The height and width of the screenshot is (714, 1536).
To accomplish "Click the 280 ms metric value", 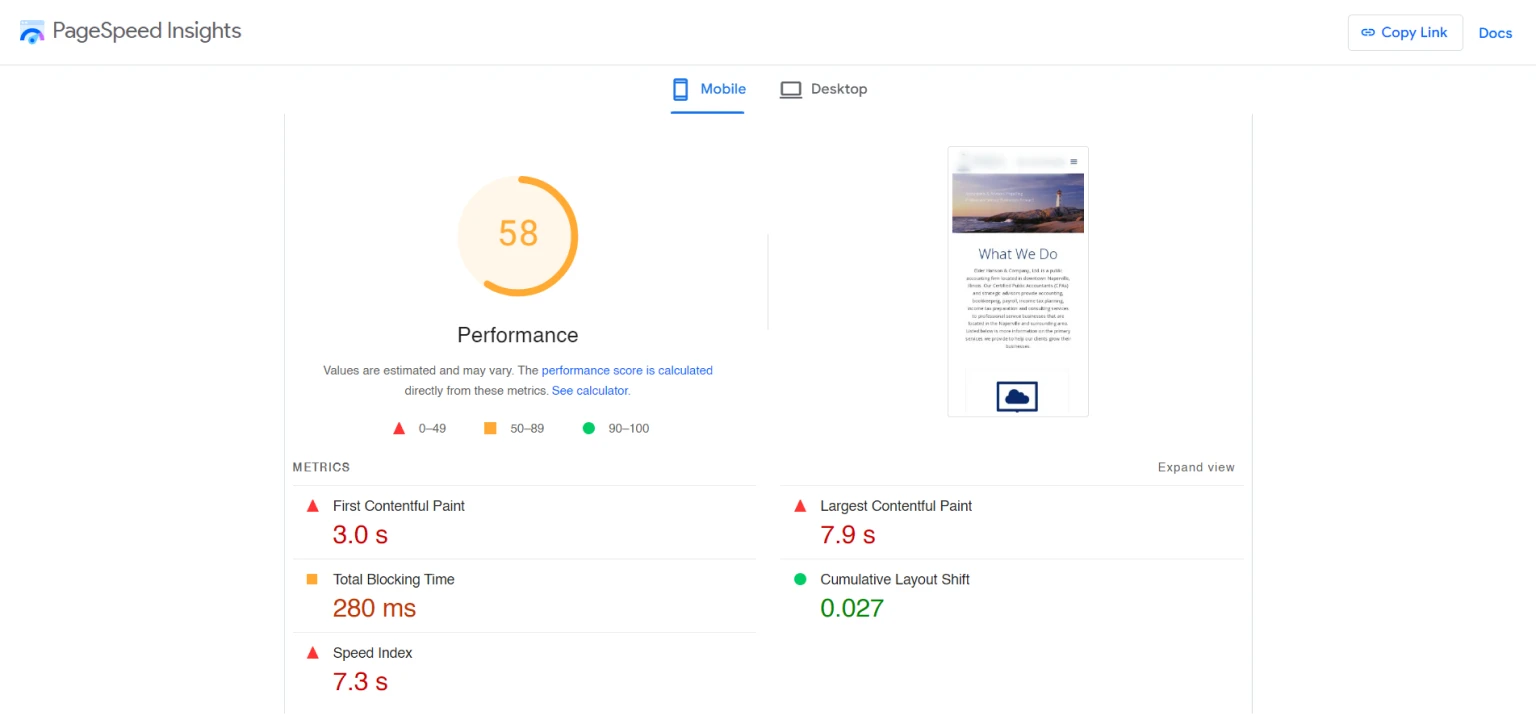I will [x=374, y=608].
